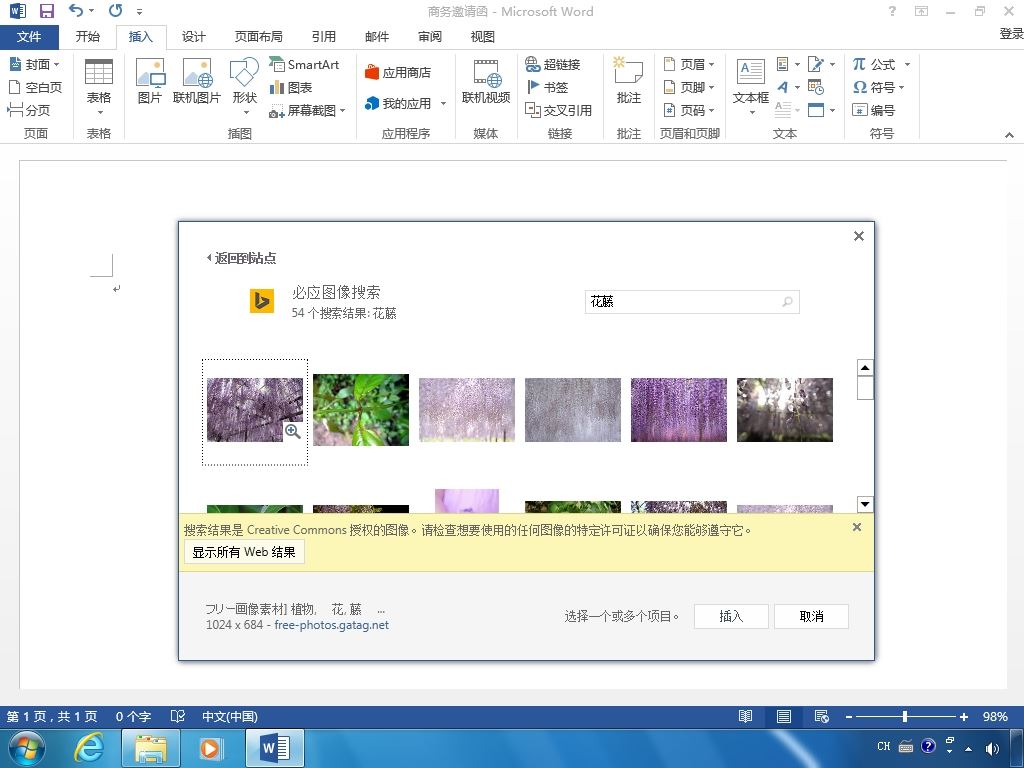Viewport: 1024px width, 768px height.
Task: Add a bookmark with 书签
Action: 547,87
